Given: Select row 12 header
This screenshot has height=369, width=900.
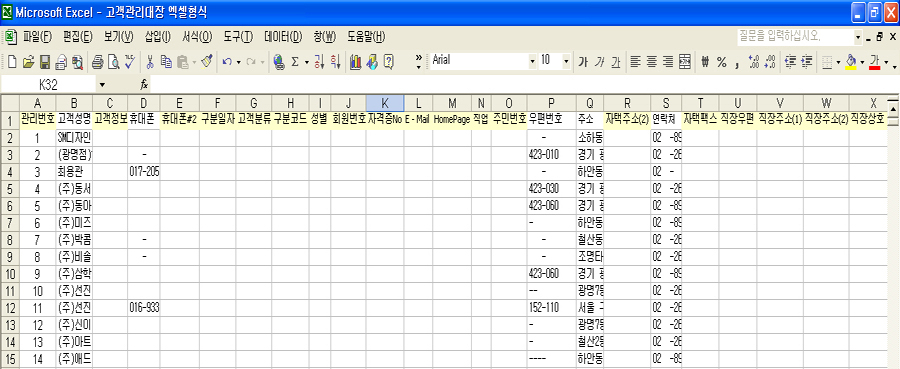Looking at the screenshot, I should tap(10, 308).
